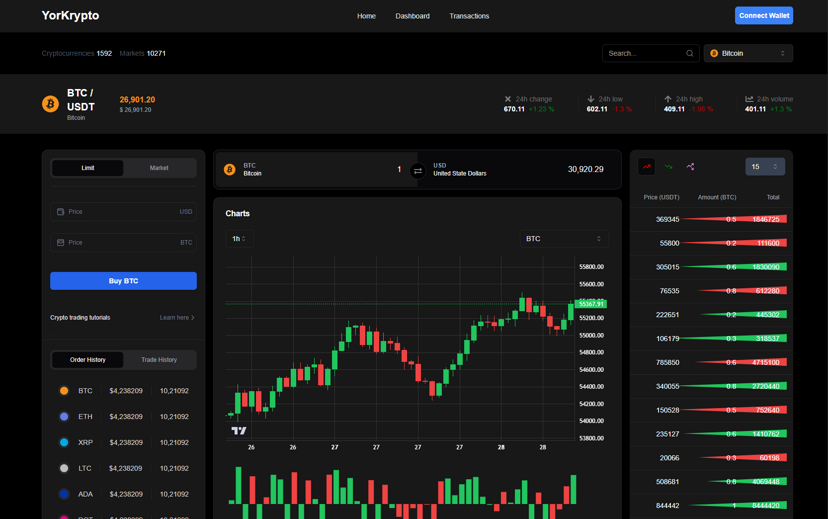Select order book row with price 235127
The height and width of the screenshot is (519, 828).
pyautogui.click(x=711, y=434)
